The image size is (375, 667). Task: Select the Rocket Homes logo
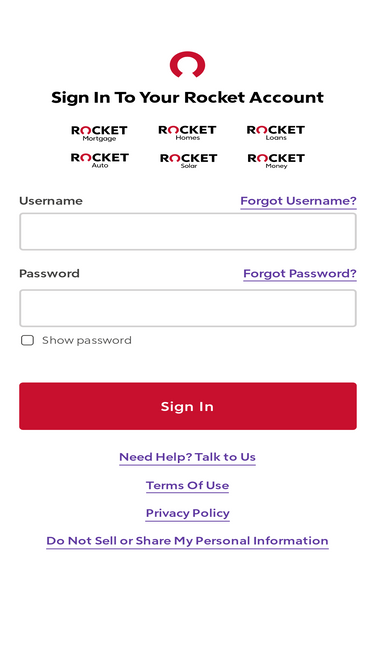188,133
